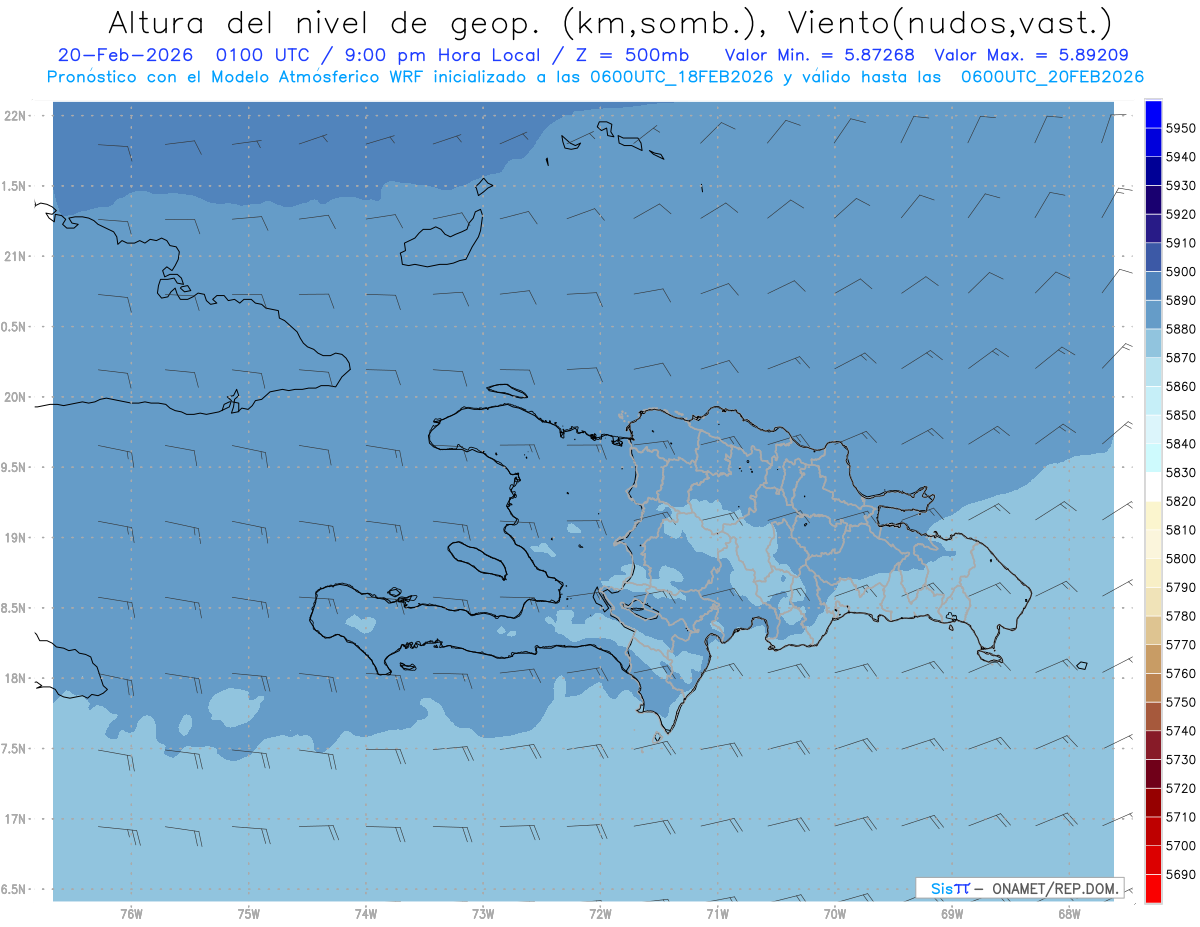Click the '5840' colorbar value

point(1181,444)
